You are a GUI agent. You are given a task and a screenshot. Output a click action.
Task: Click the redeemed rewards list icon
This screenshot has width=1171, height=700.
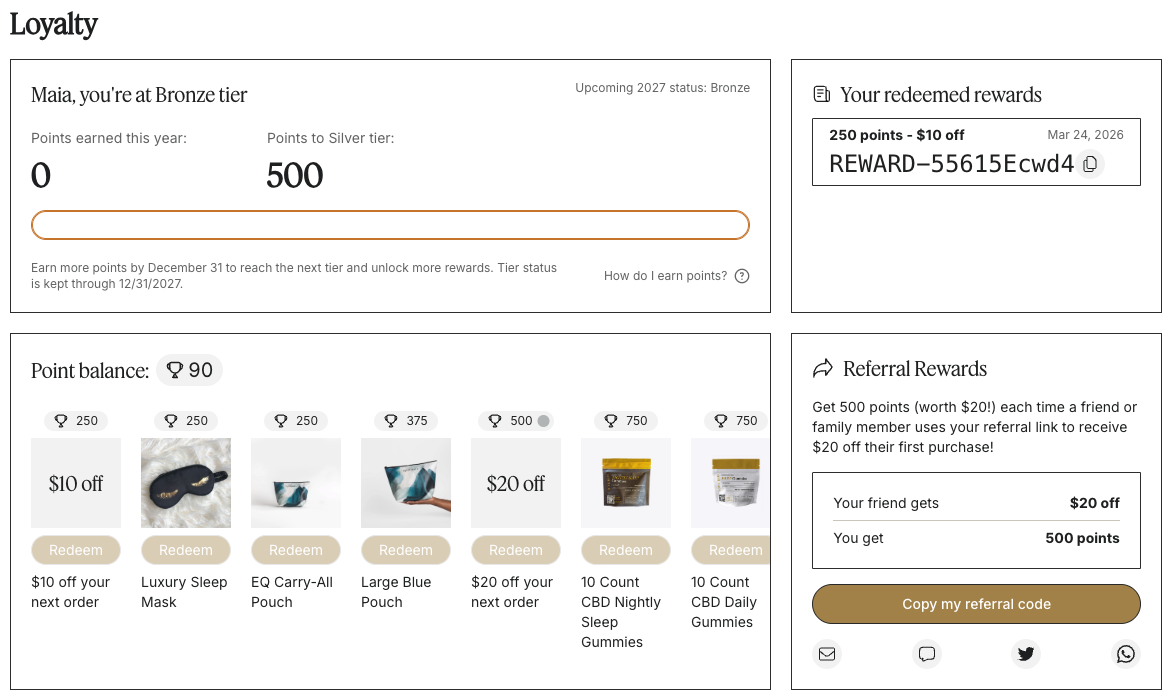point(822,95)
